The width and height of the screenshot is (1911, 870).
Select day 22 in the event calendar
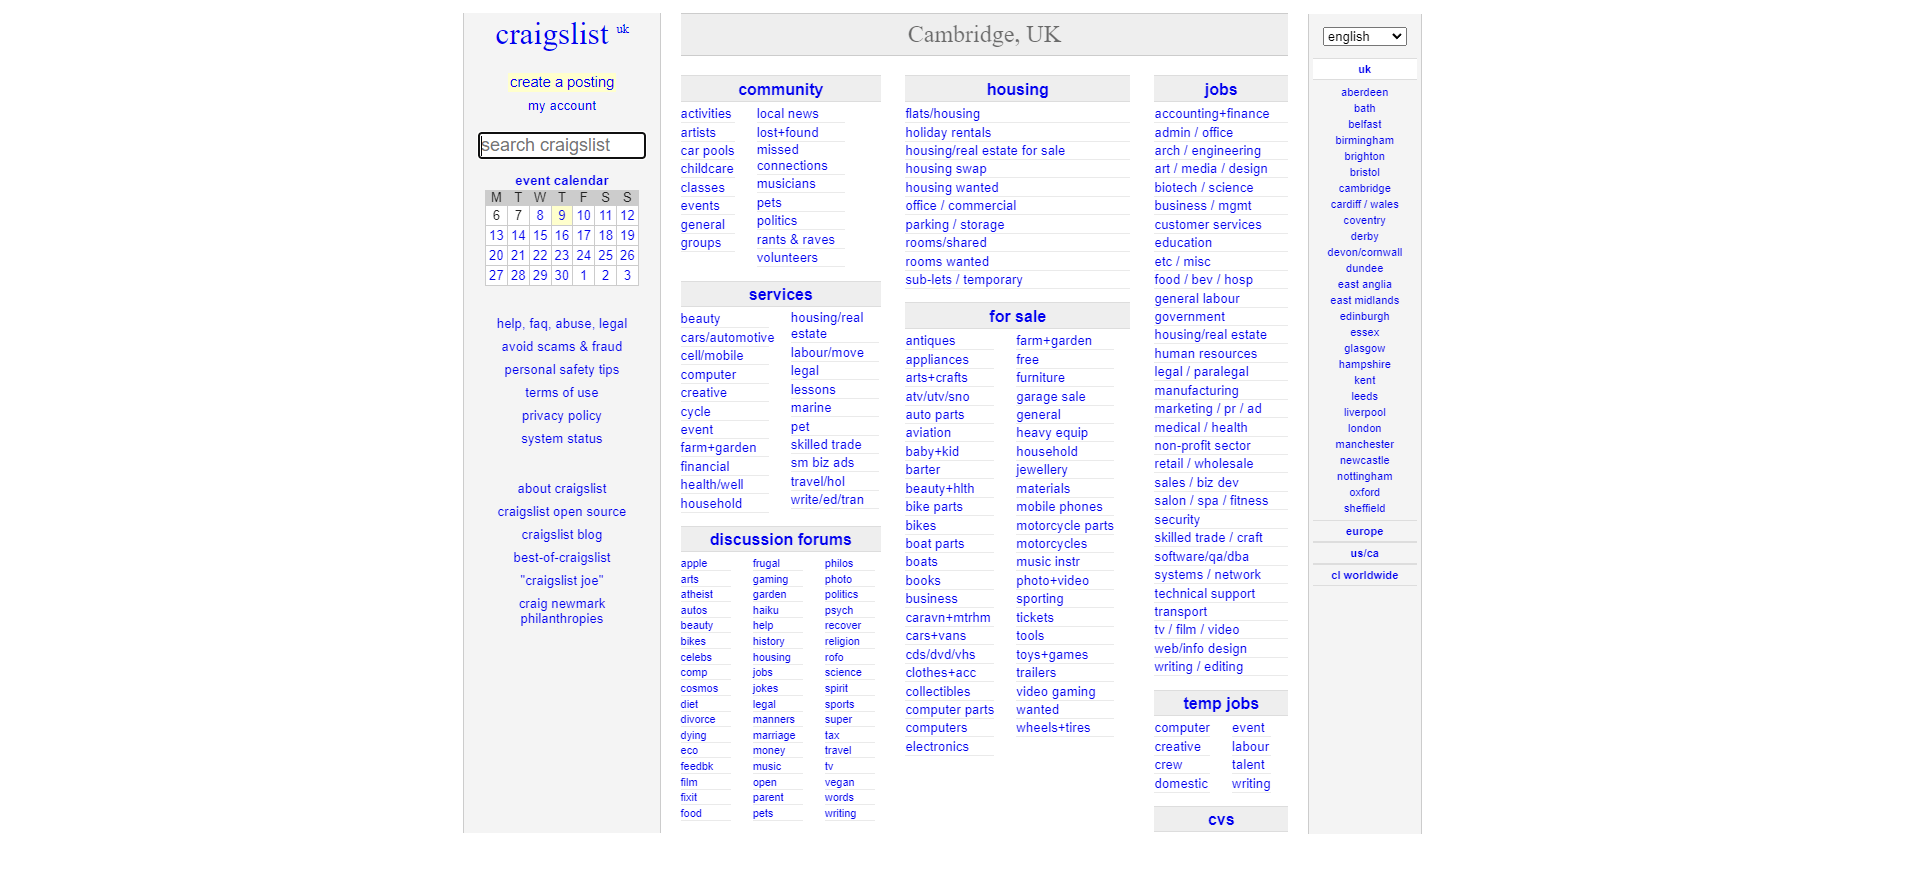[x=540, y=256]
